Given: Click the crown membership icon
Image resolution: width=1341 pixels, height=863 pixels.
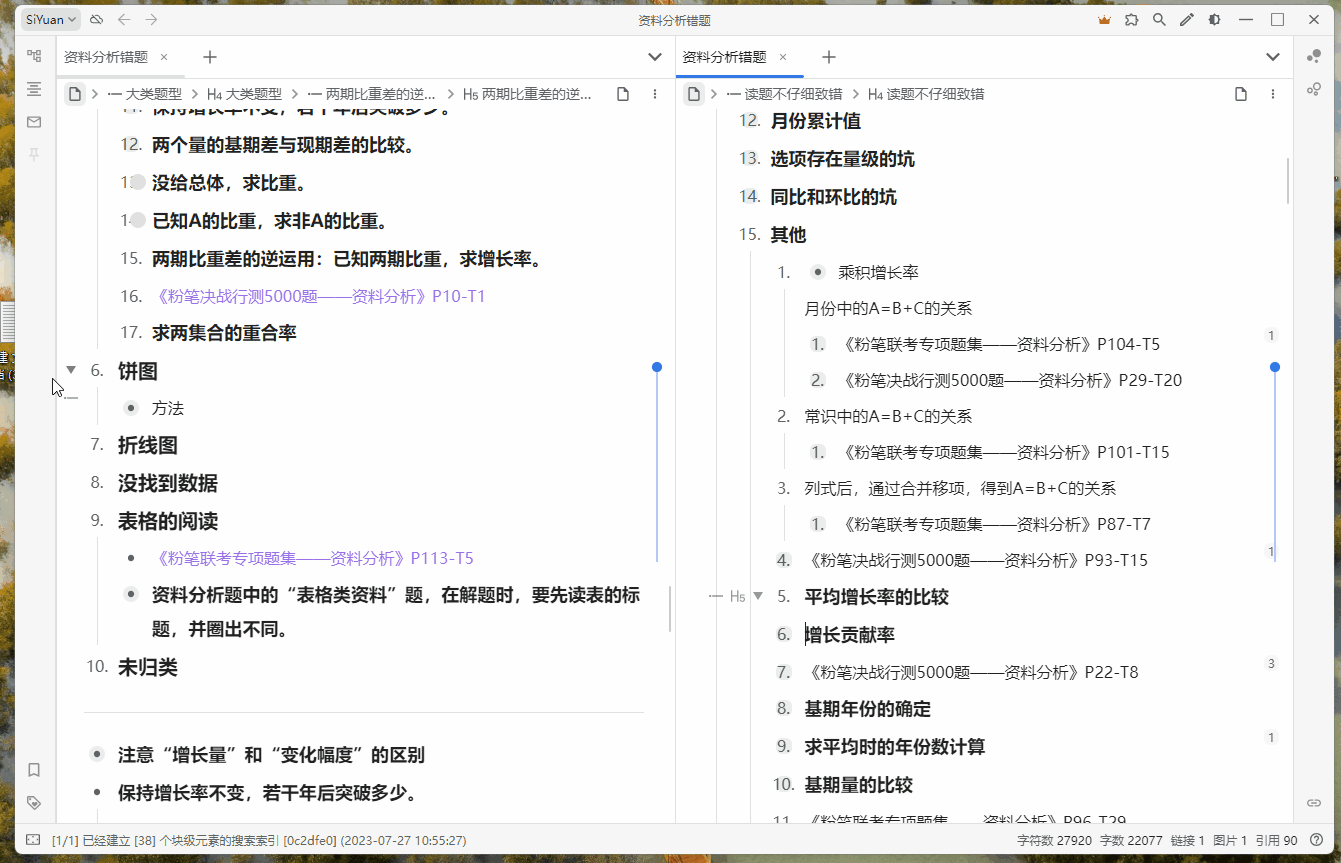Looking at the screenshot, I should [x=1103, y=19].
